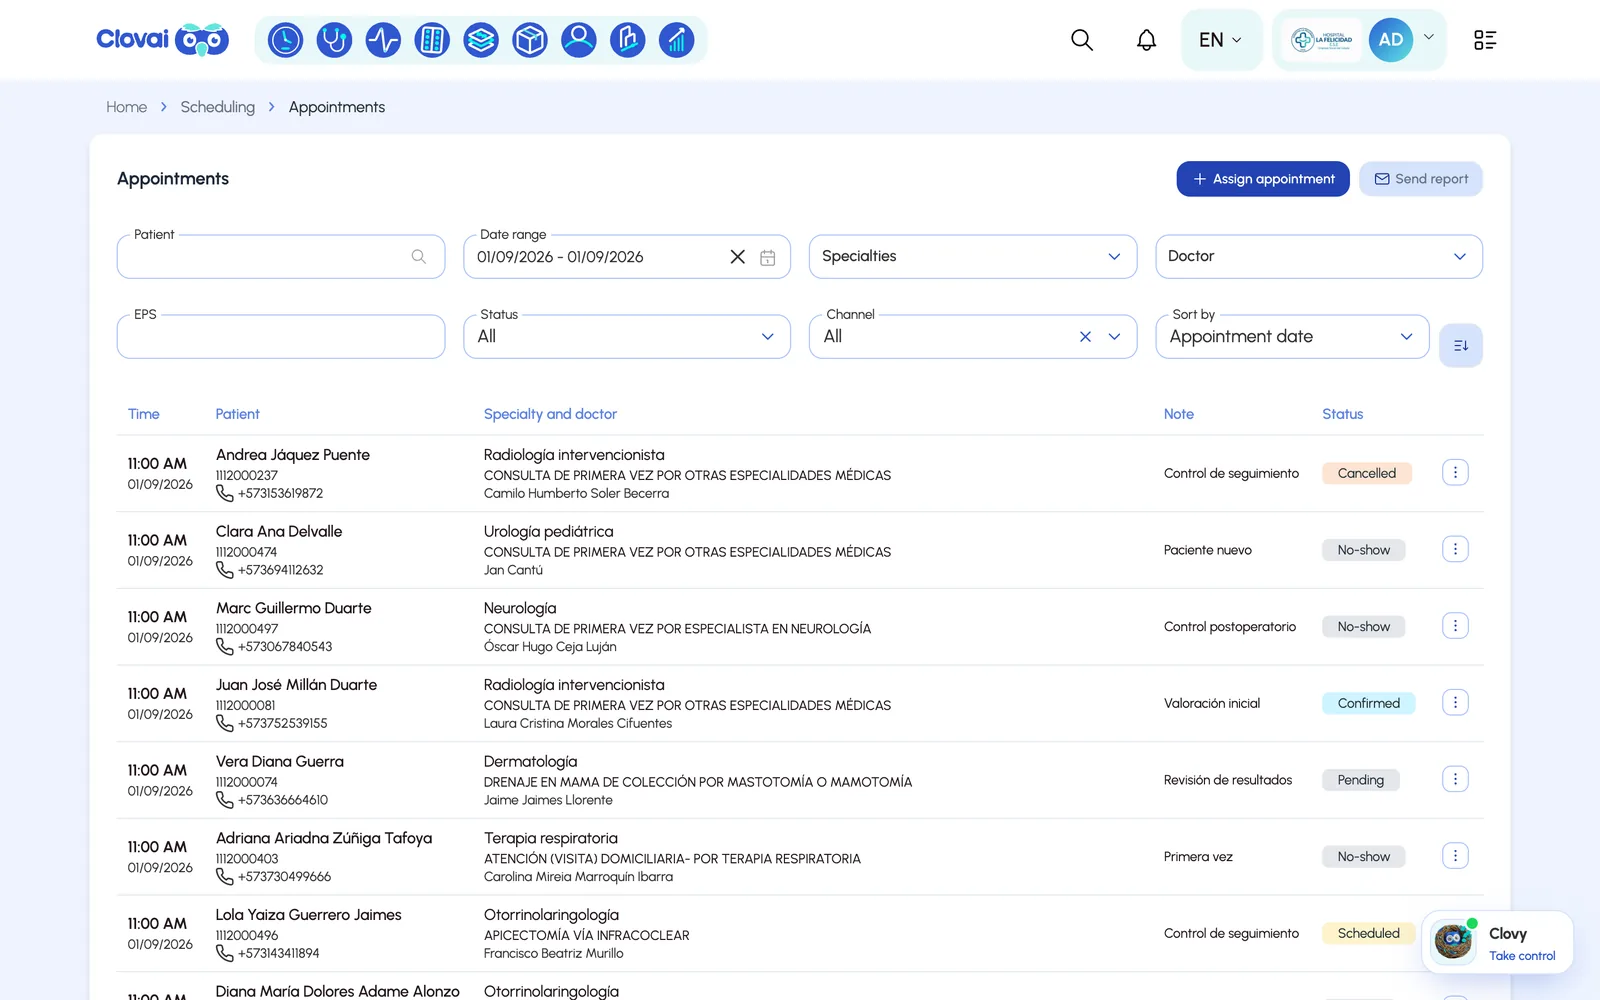Toggle the sort direction button
The image size is (1600, 1000).
coord(1461,345)
